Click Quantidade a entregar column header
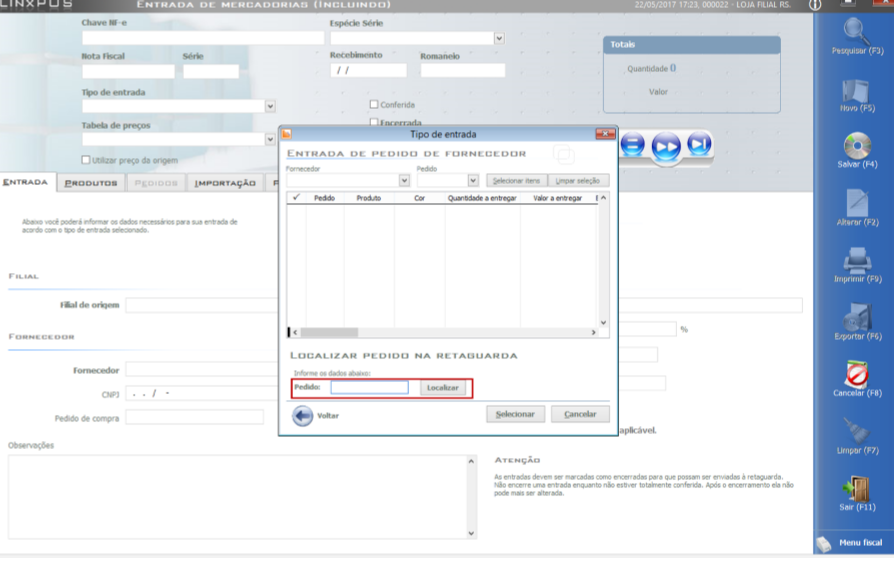 (482, 198)
